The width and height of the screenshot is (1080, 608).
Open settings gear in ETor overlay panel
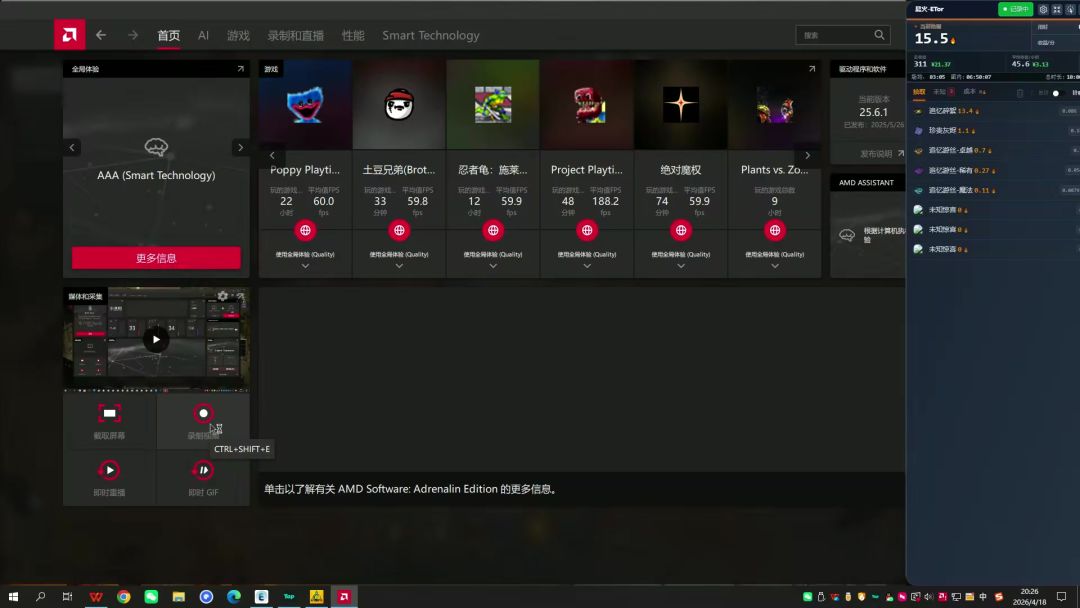click(x=1043, y=9)
